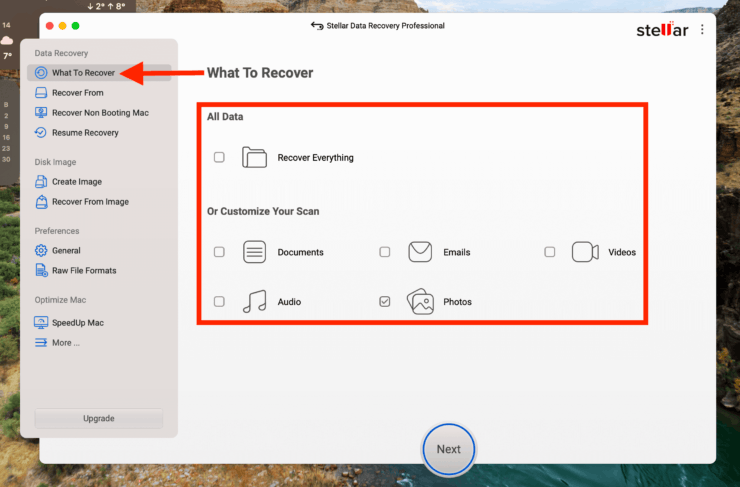Click the Emails envelope icon
Viewport: 740px width, 487px height.
[420, 252]
